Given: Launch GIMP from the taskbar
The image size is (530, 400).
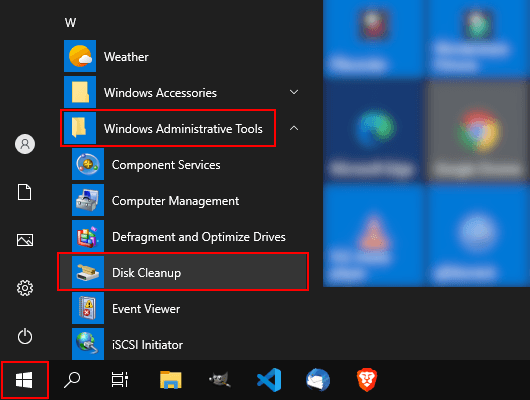Looking at the screenshot, I should (220, 380).
